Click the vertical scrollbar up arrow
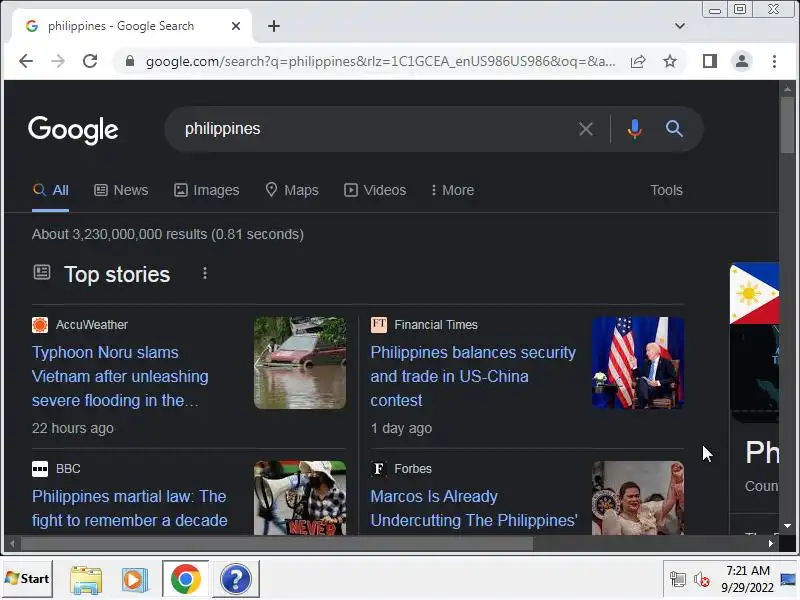Screen dimensions: 800x600 [x=787, y=89]
